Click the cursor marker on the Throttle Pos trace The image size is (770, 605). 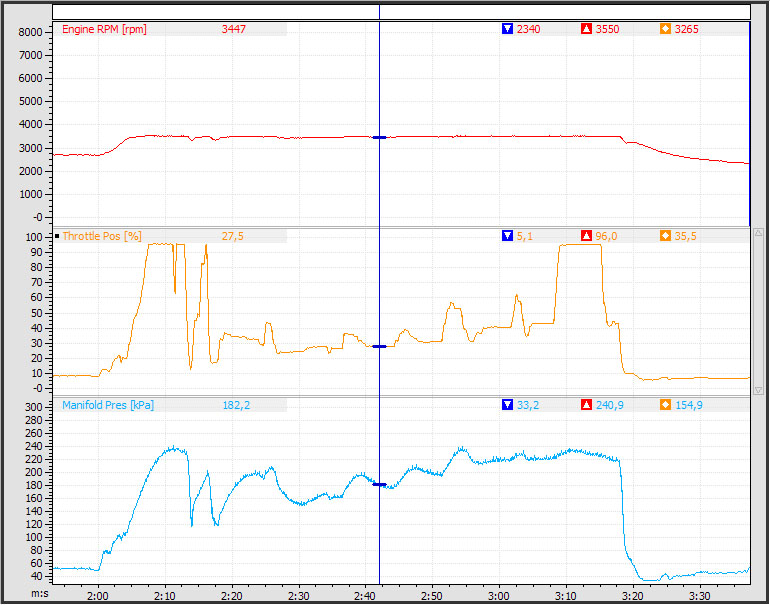pyautogui.click(x=380, y=347)
